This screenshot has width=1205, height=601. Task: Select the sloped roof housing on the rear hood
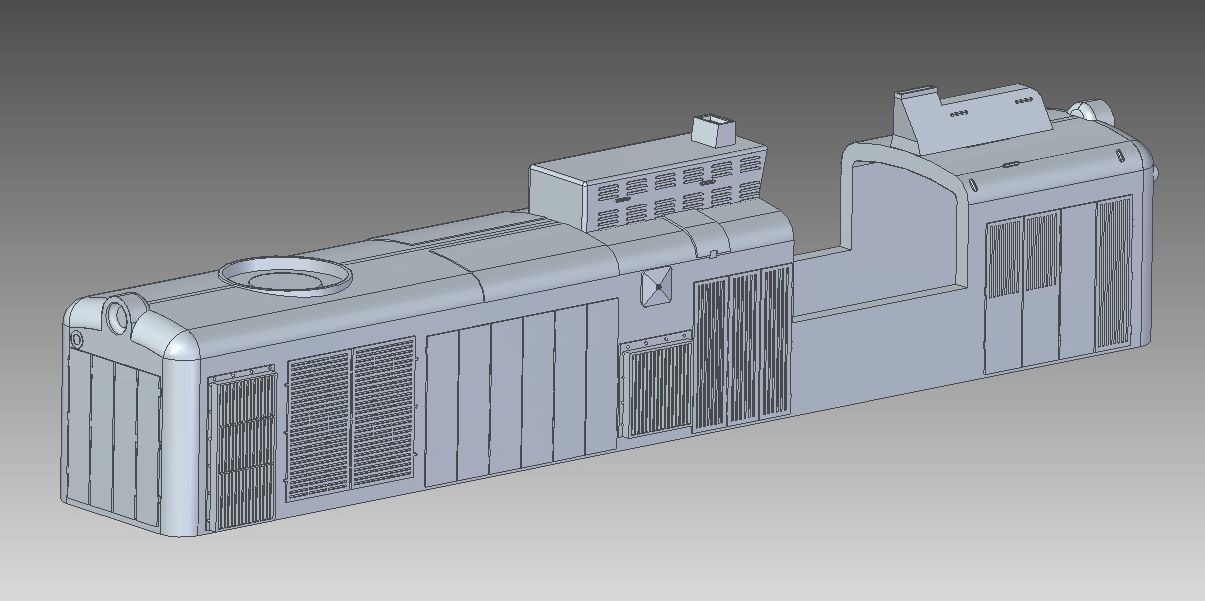980,120
